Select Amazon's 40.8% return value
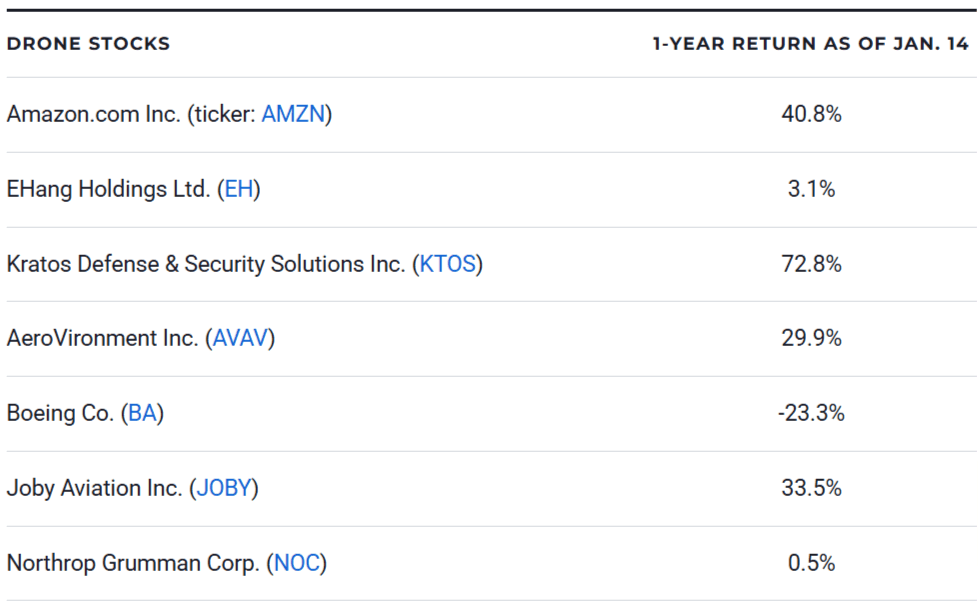The width and height of the screenshot is (978, 602). 811,114
